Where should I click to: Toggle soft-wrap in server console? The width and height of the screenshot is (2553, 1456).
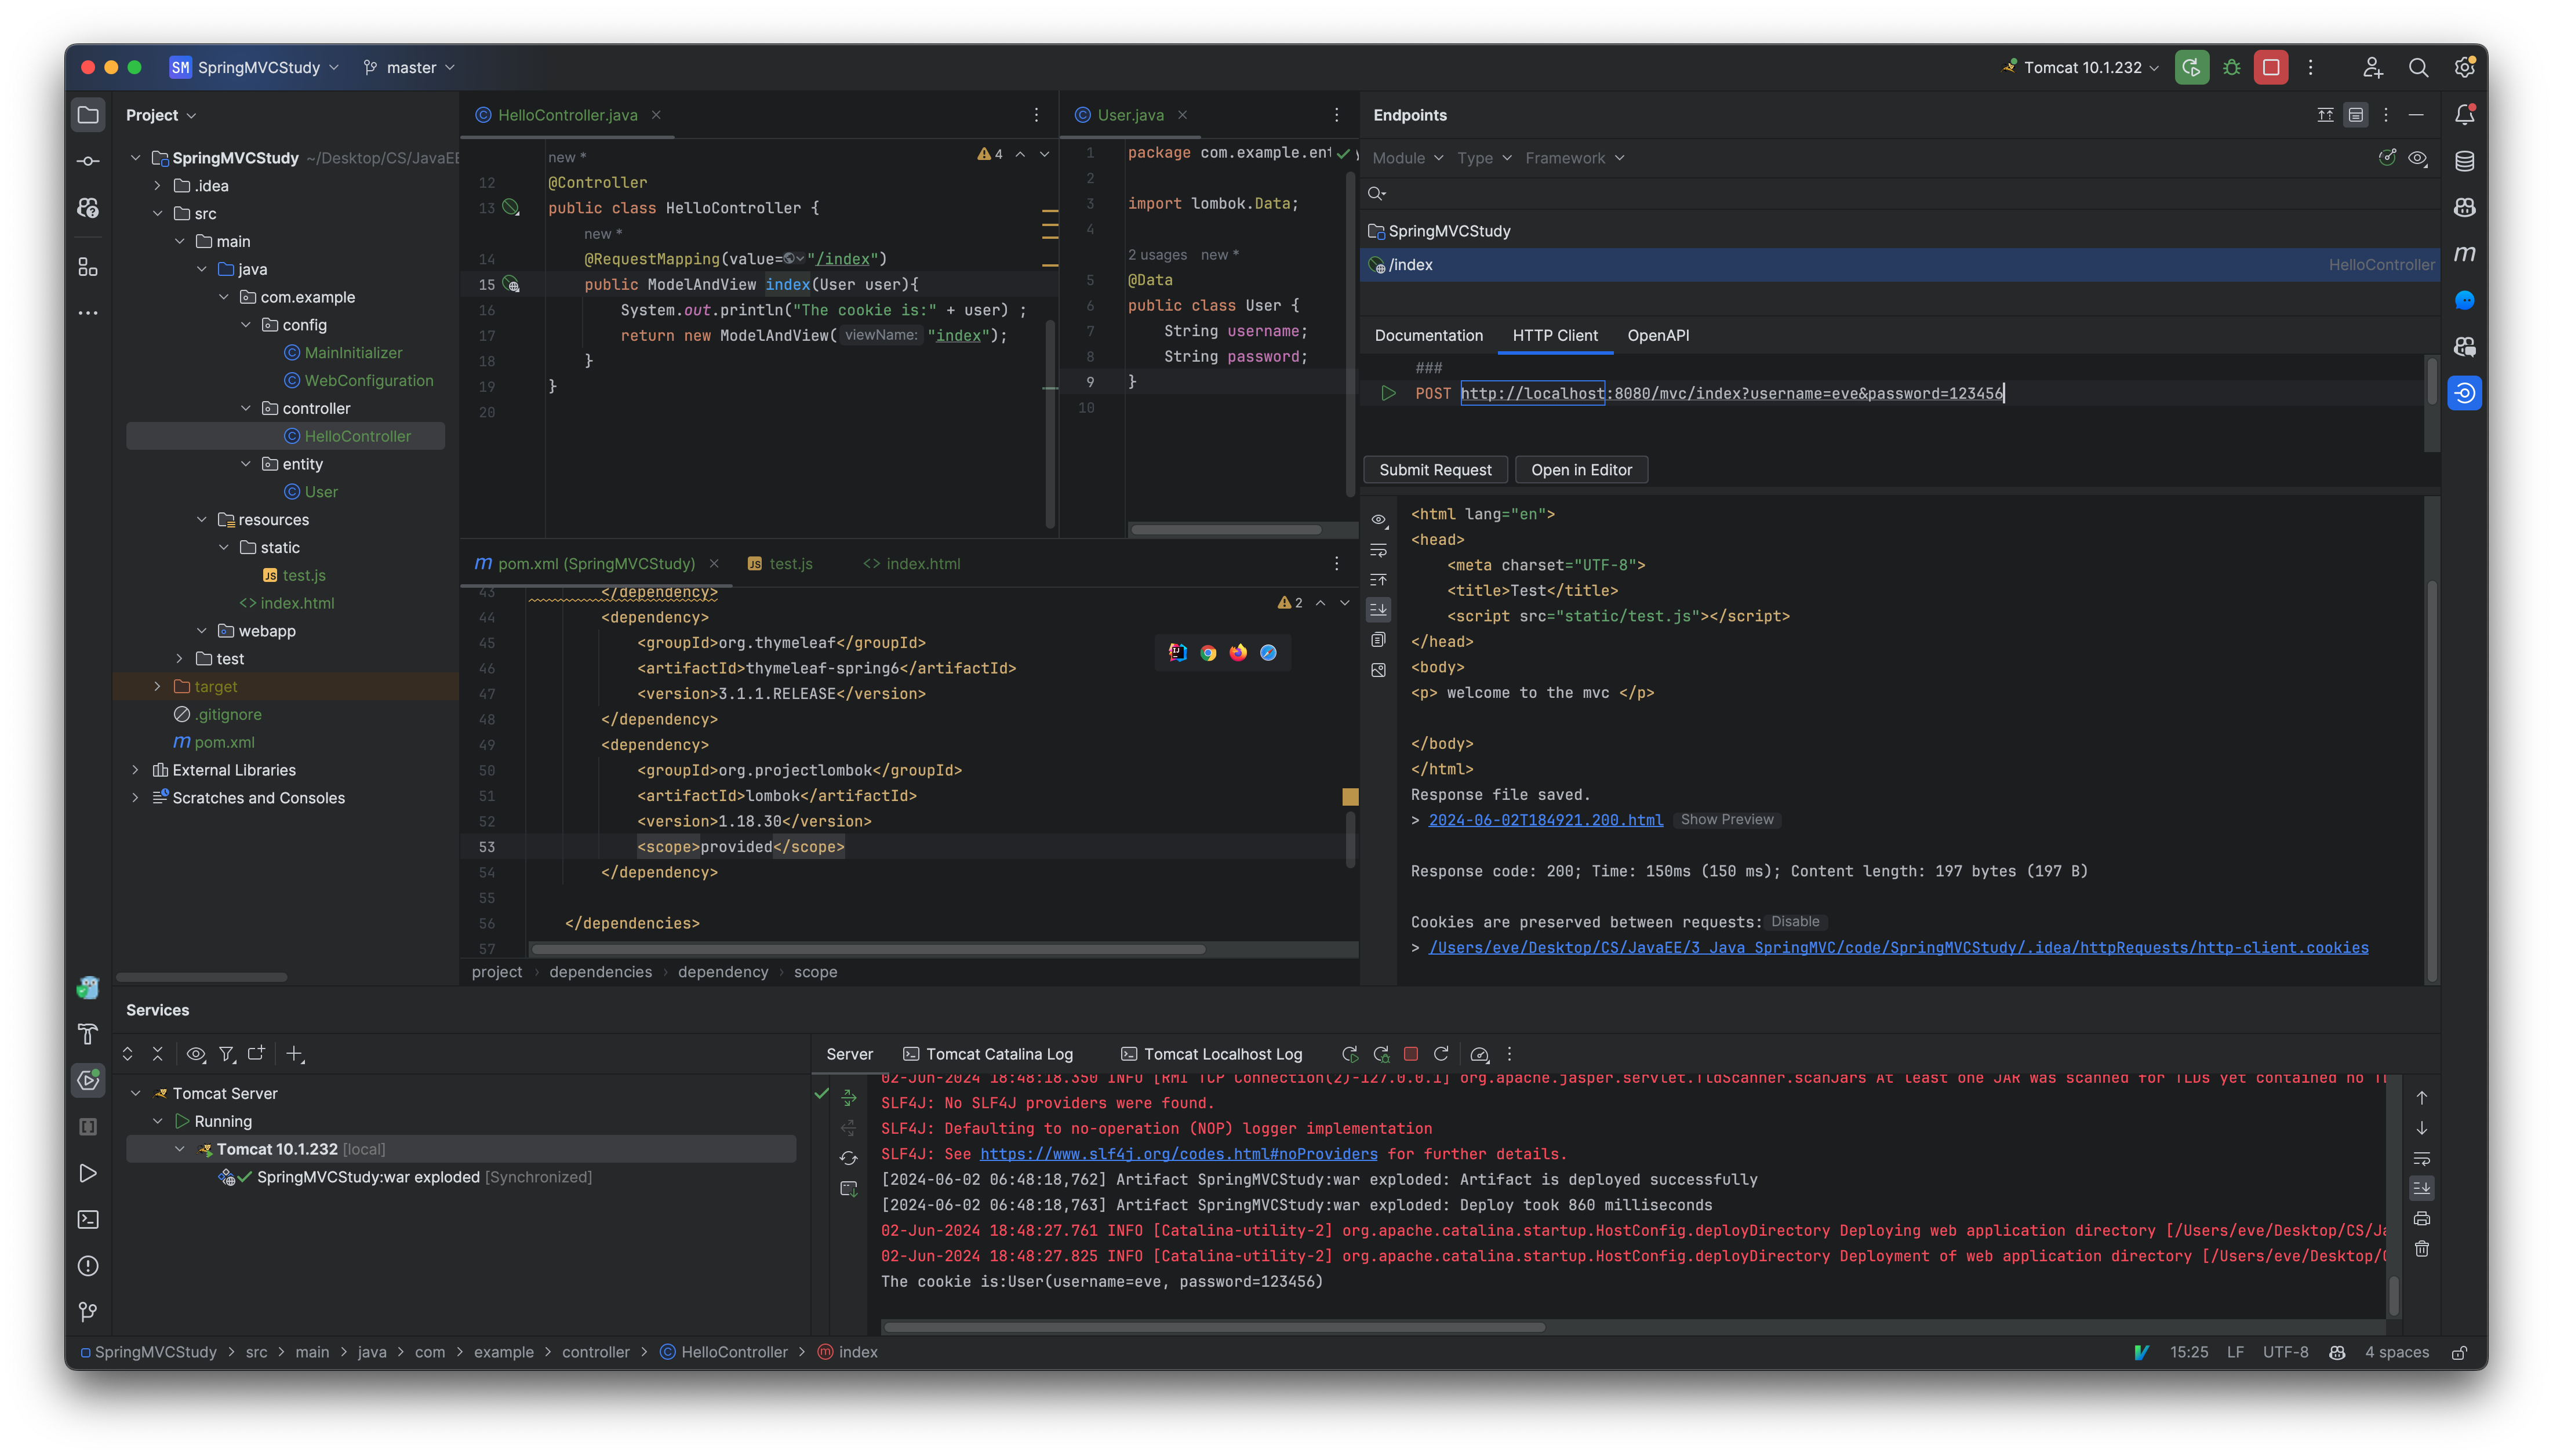tap(2422, 1159)
